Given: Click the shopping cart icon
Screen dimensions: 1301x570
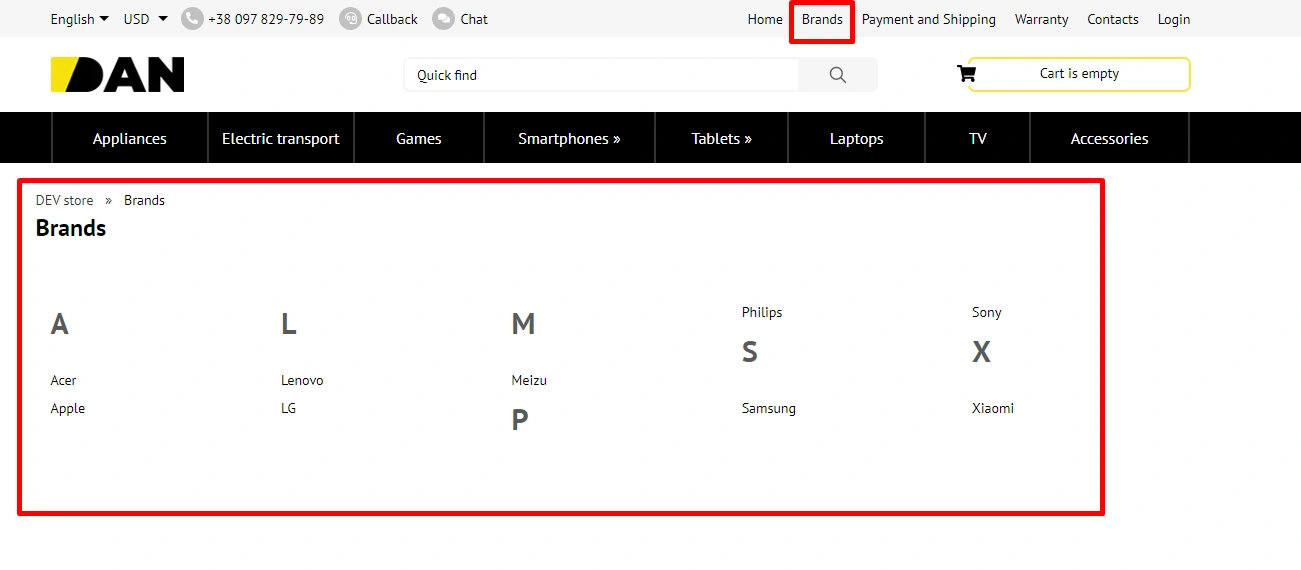Looking at the screenshot, I should 966,73.
